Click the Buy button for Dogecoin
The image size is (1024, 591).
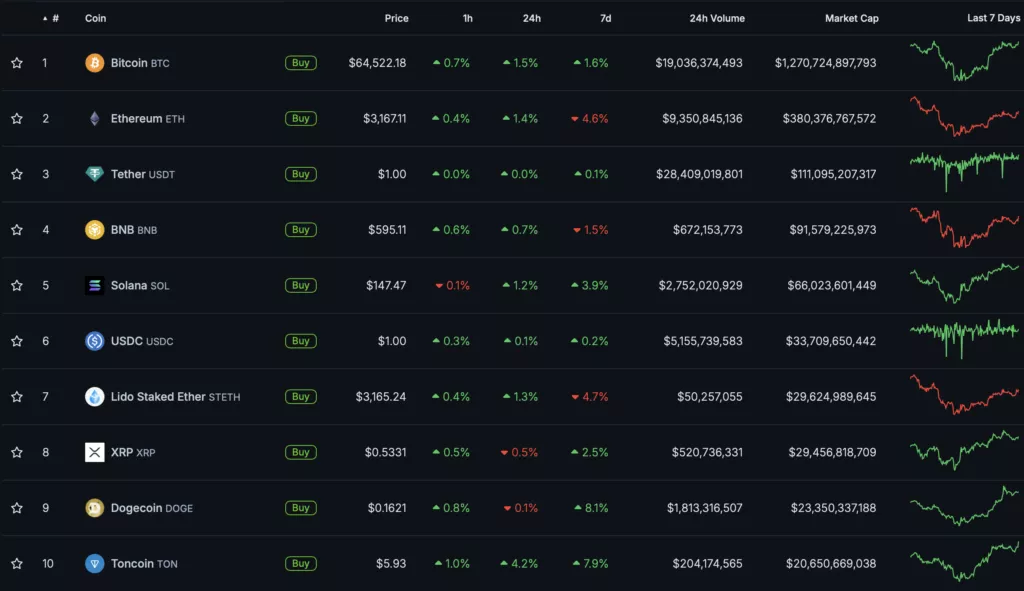pyautogui.click(x=300, y=507)
